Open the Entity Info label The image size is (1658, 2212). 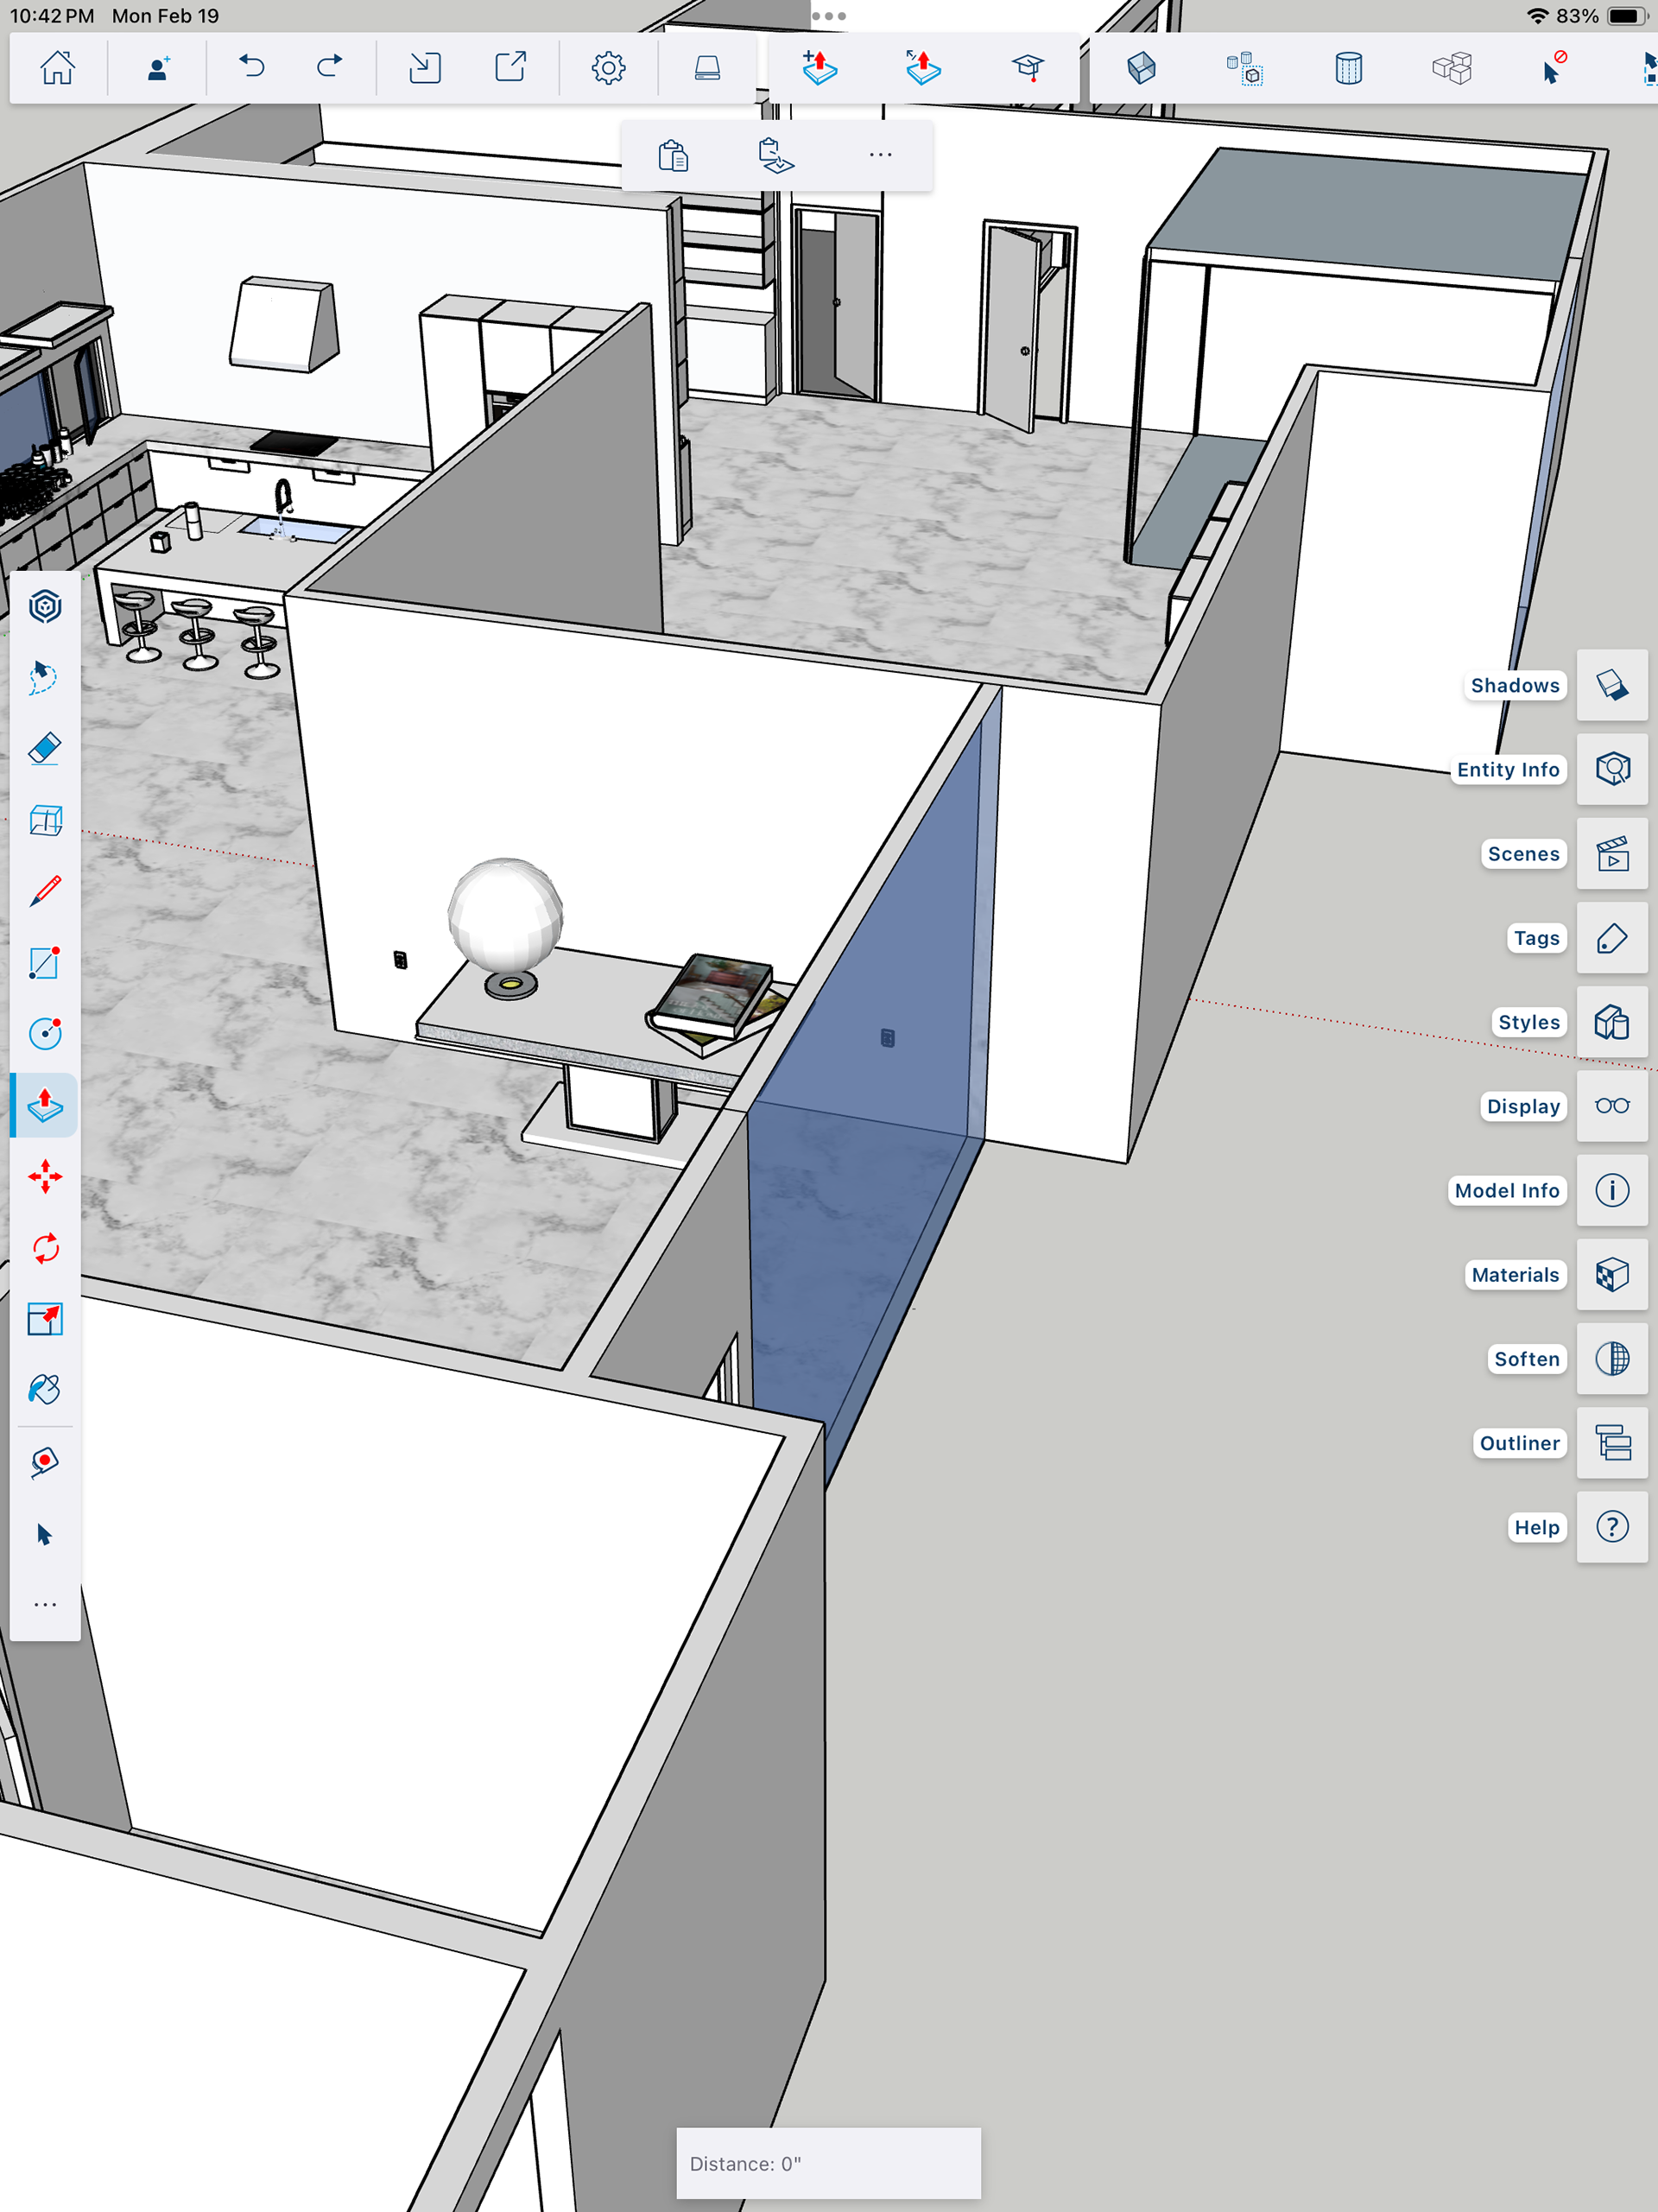point(1507,769)
